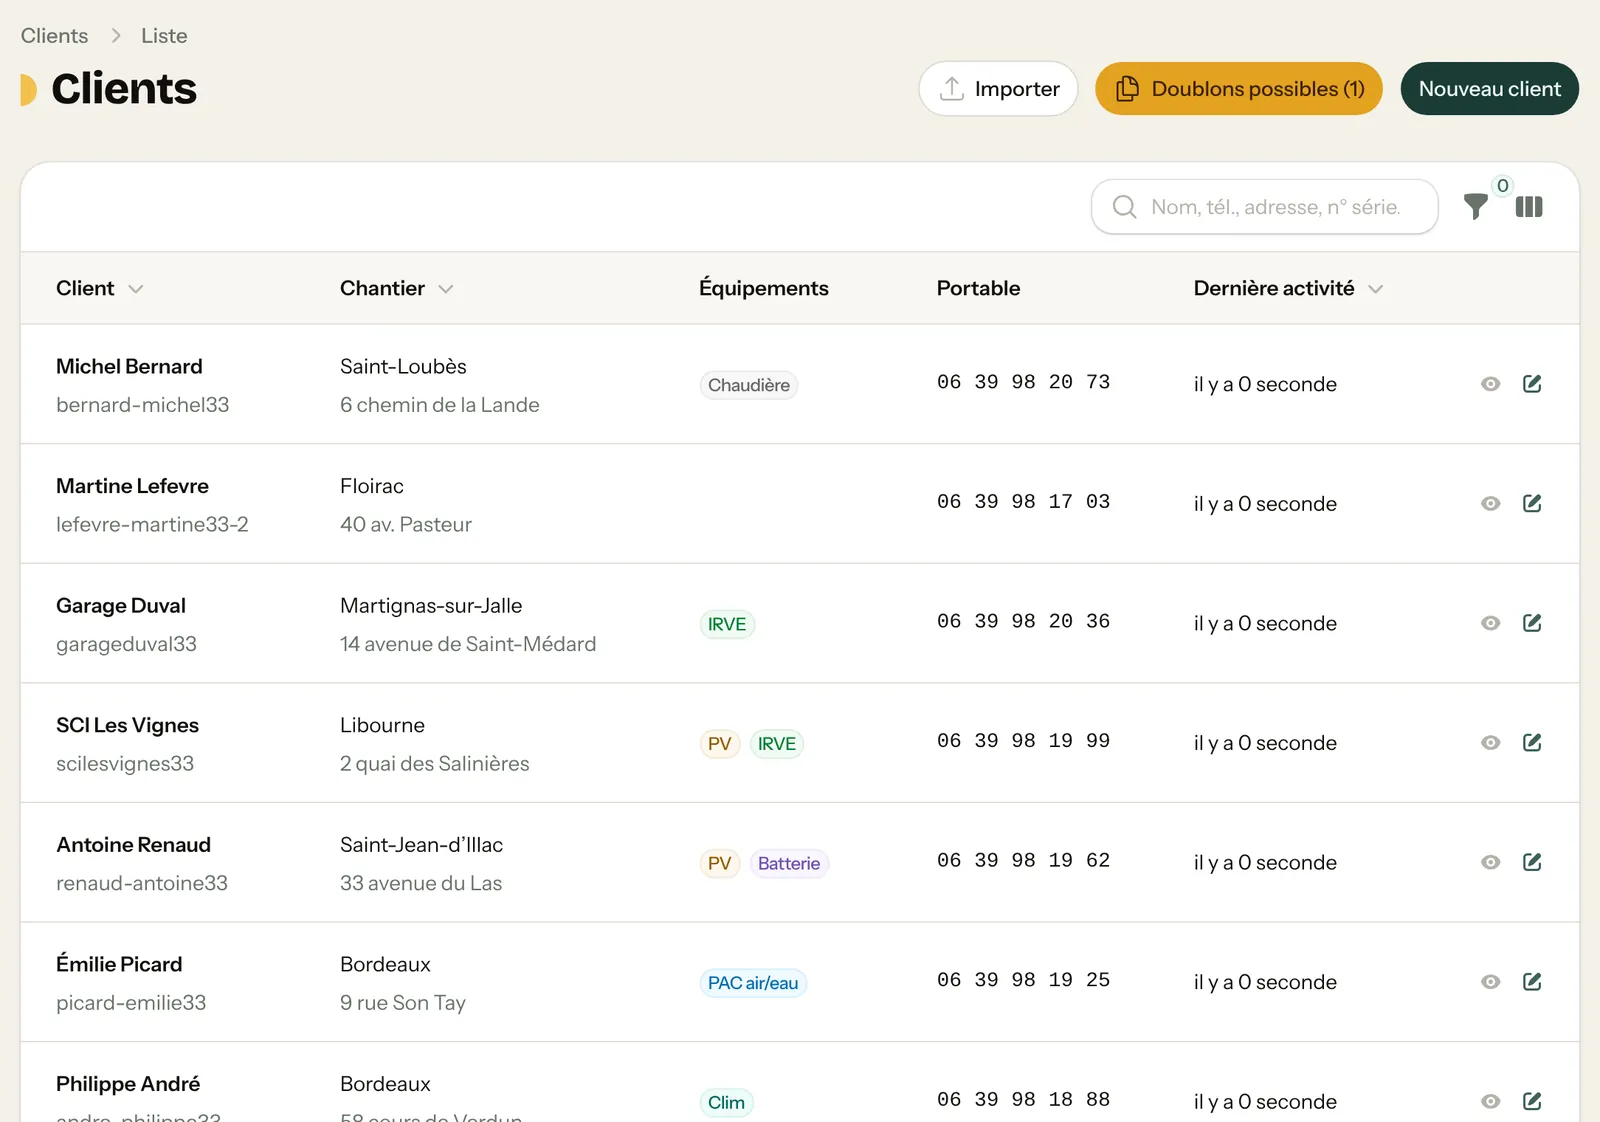Edit SCI Les Vignes client record
This screenshot has width=1600, height=1122.
(1532, 742)
